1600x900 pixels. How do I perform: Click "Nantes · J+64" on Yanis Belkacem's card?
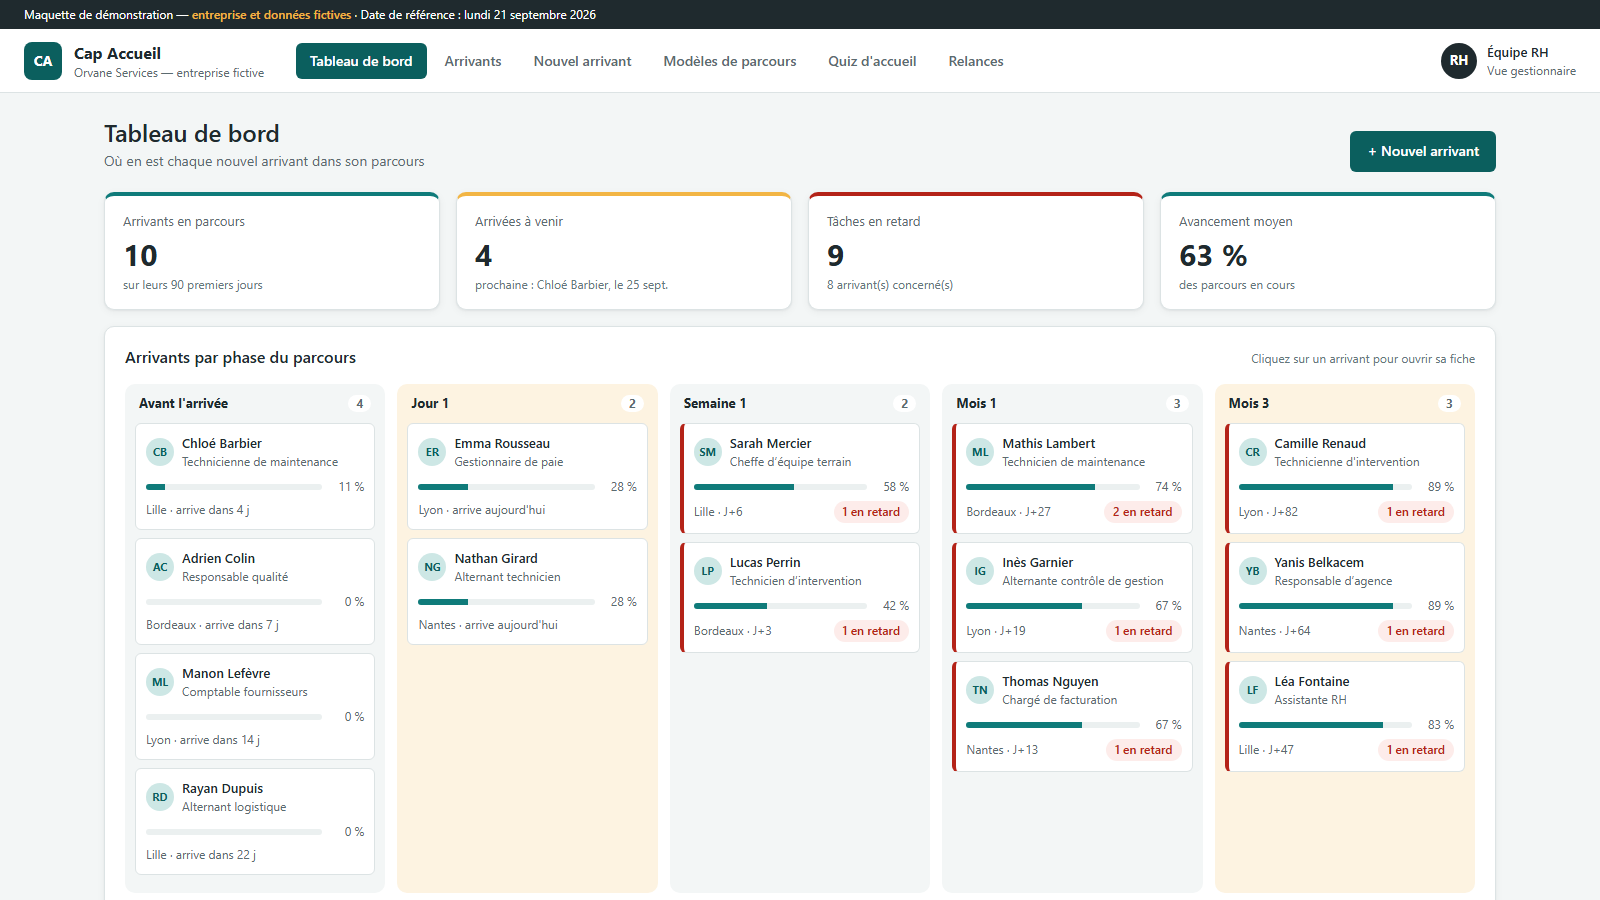click(x=1275, y=631)
